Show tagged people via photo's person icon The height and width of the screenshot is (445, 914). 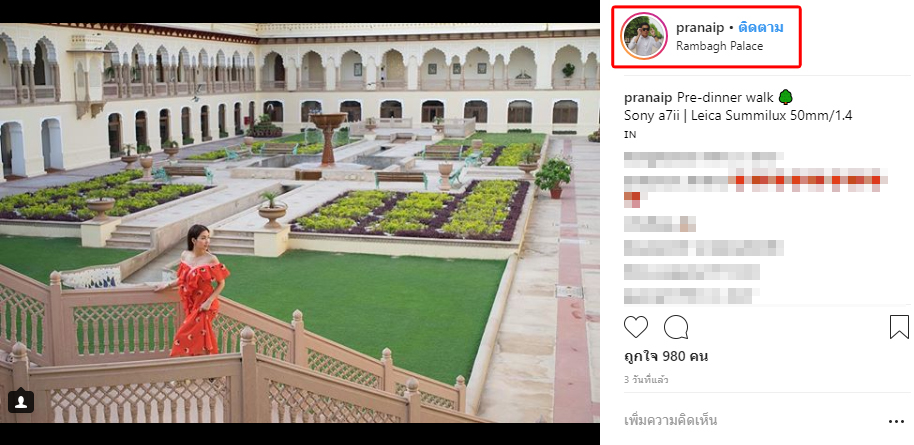tap(21, 401)
